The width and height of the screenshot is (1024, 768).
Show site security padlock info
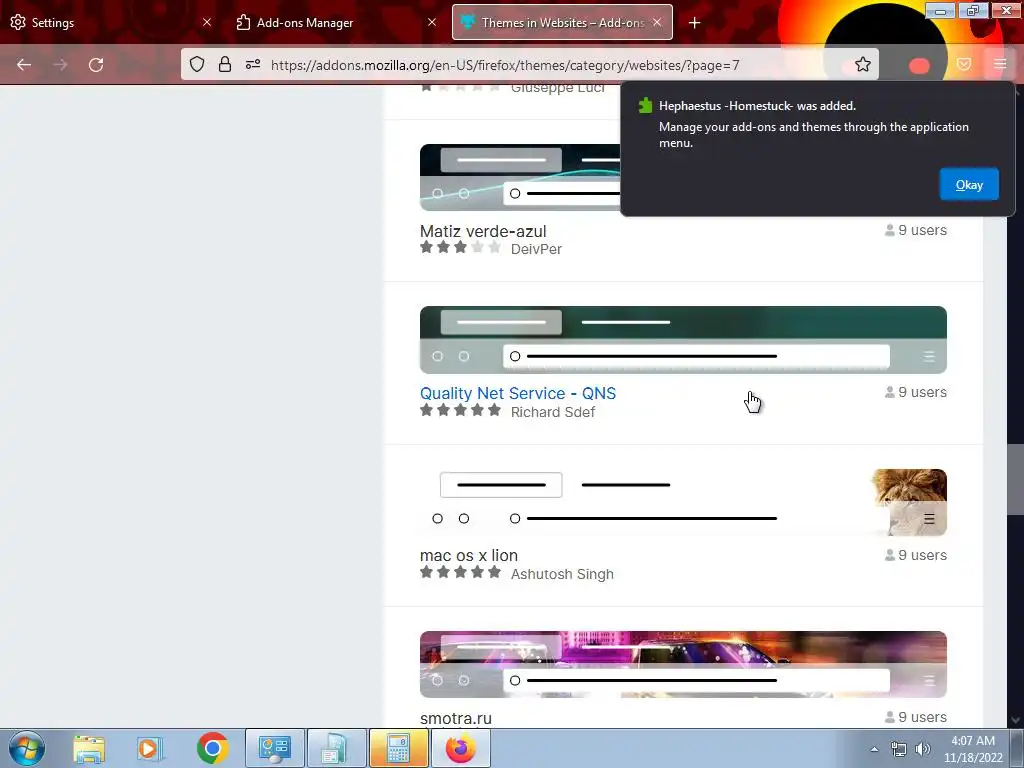[x=225, y=64]
